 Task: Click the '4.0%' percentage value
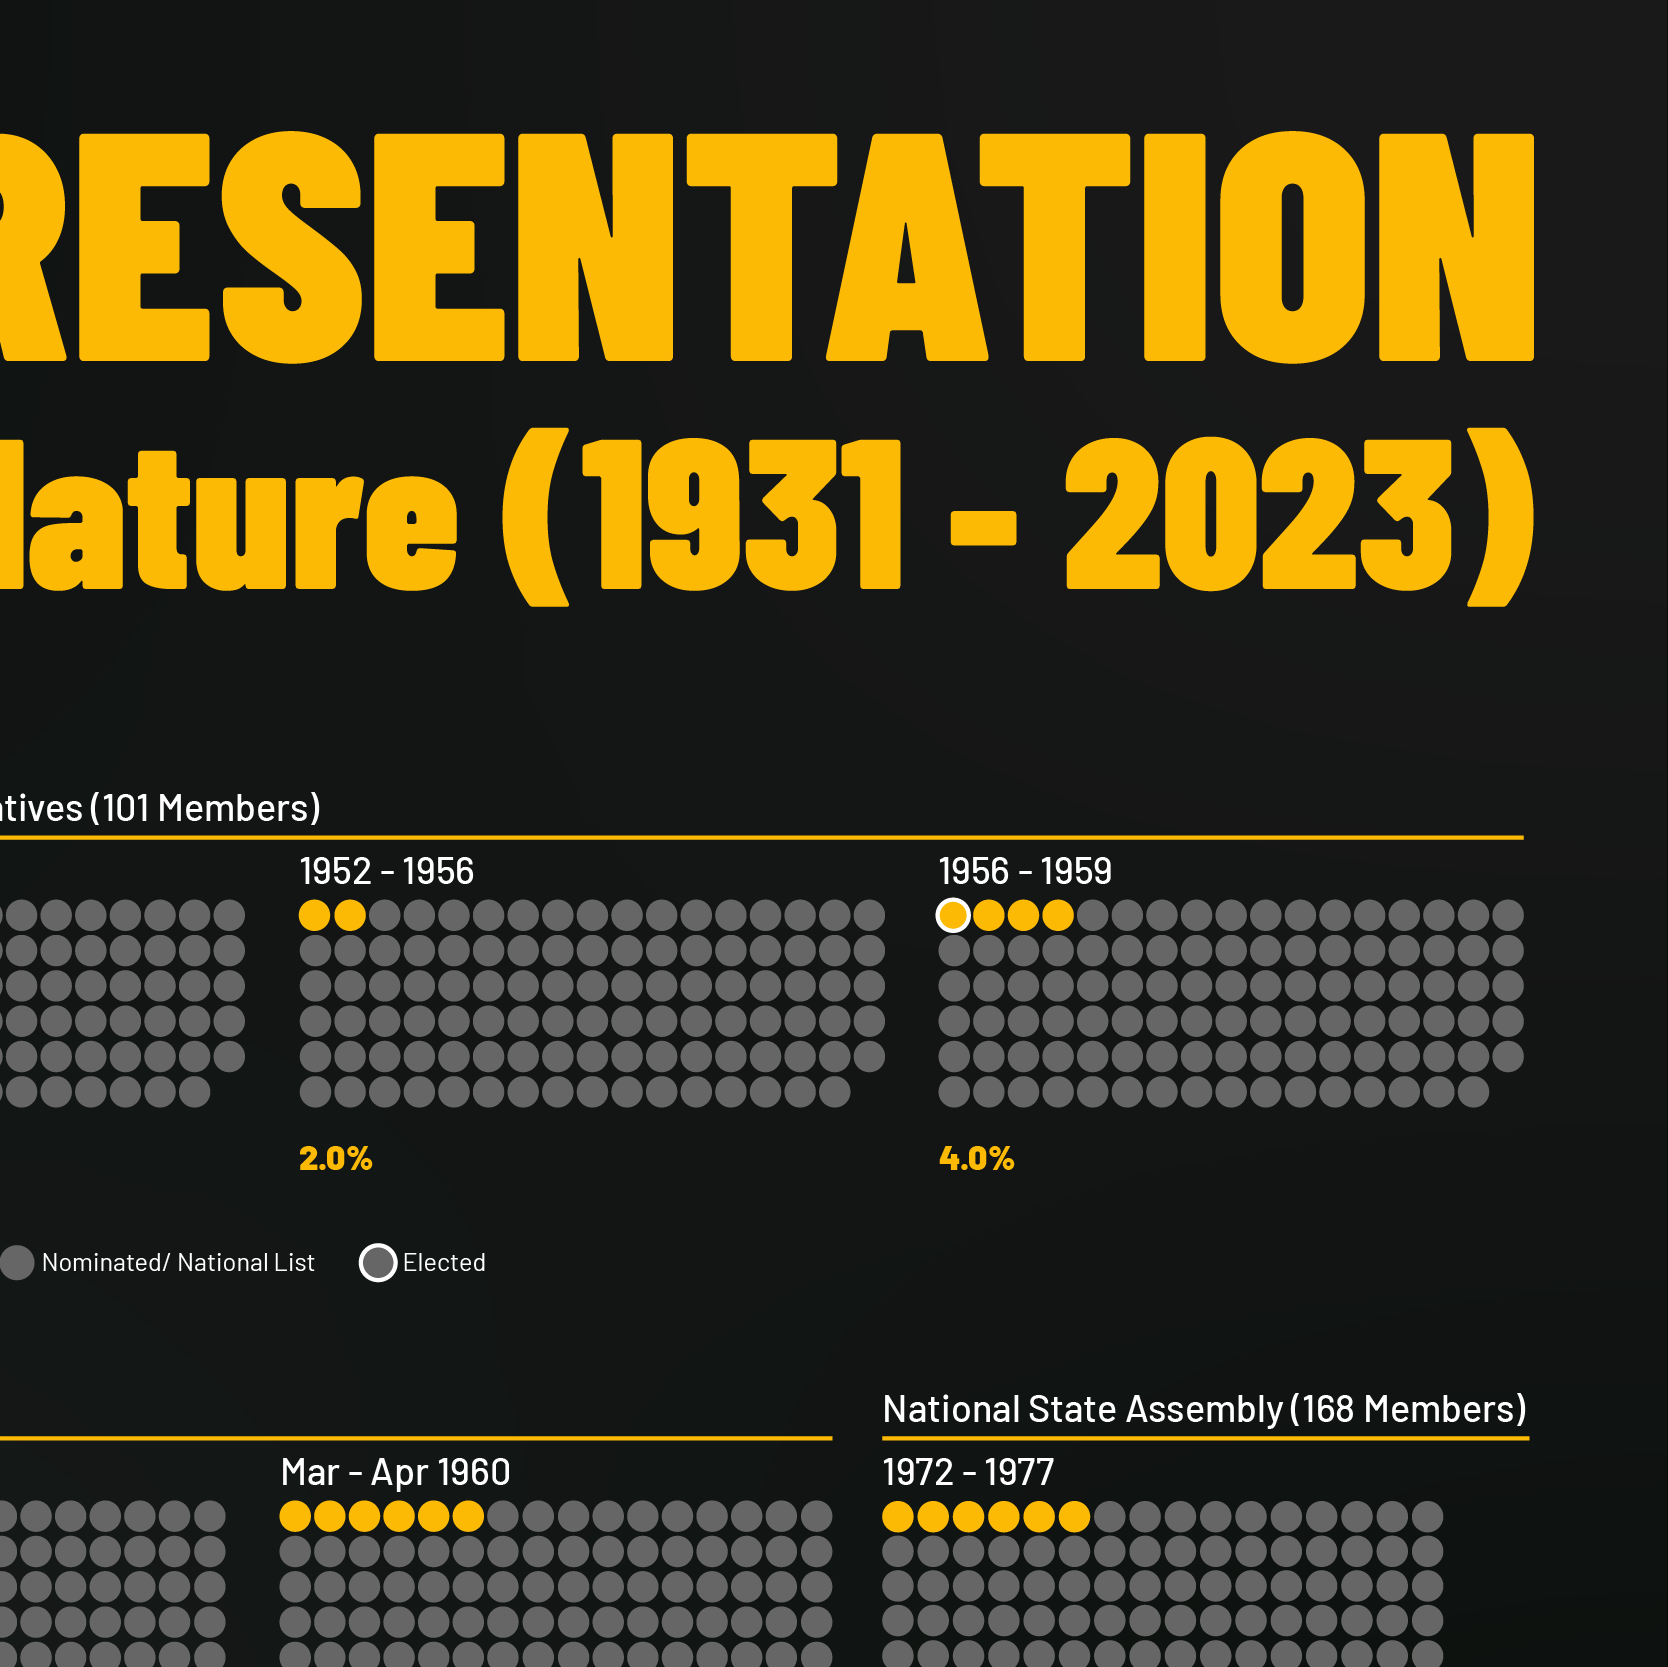pos(976,1158)
